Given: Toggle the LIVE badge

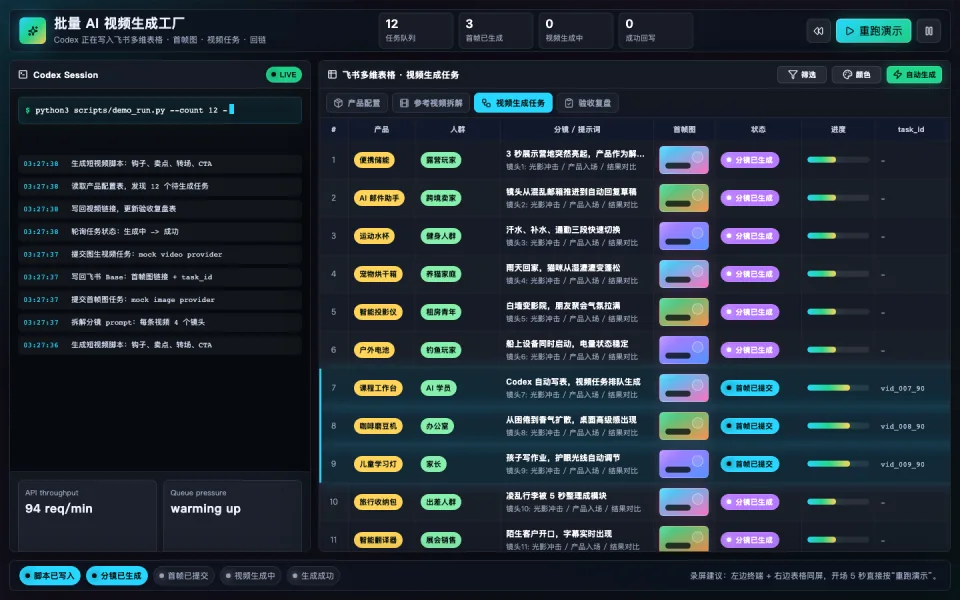Looking at the screenshot, I should pyautogui.click(x=283, y=75).
